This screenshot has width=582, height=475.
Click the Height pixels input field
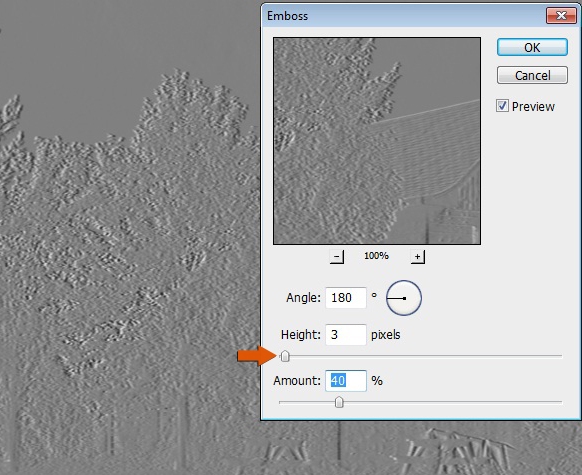tap(346, 335)
